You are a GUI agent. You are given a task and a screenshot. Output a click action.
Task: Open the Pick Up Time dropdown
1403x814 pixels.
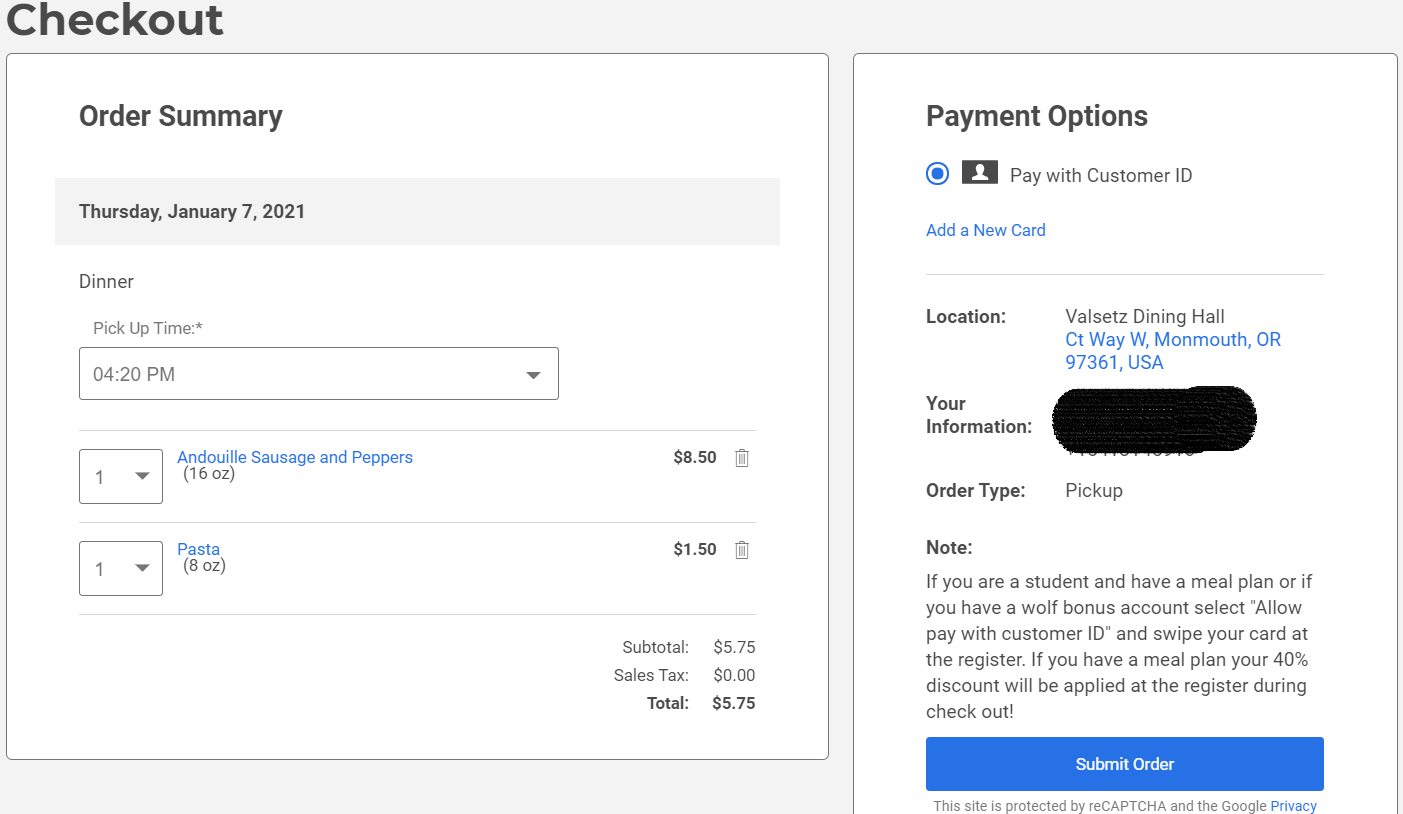coord(319,374)
